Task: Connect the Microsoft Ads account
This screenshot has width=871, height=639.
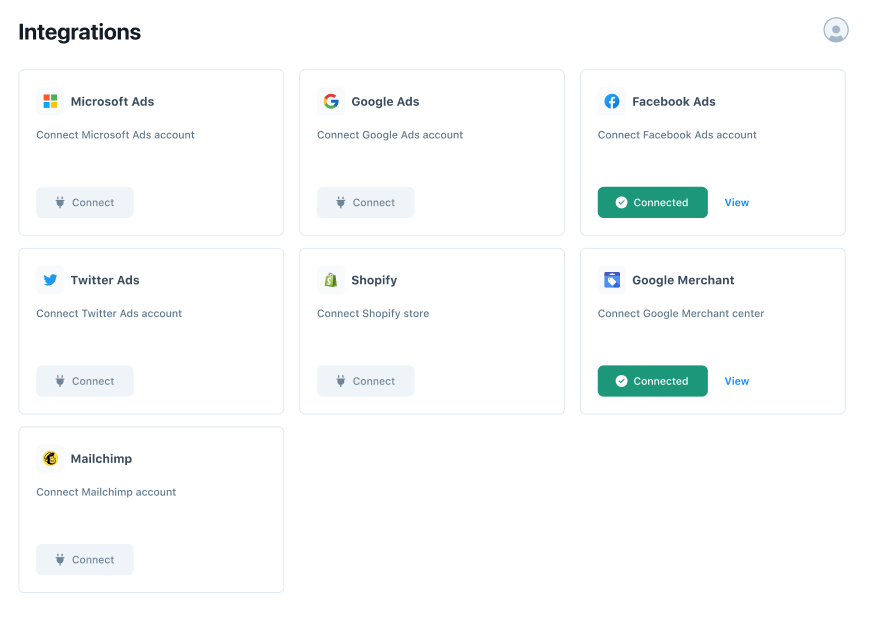Action: (x=85, y=202)
